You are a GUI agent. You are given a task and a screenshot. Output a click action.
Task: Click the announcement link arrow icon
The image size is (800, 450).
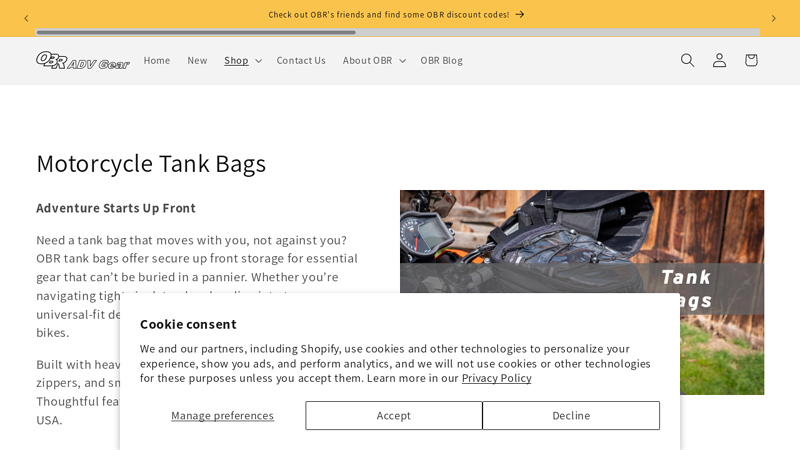[520, 14]
